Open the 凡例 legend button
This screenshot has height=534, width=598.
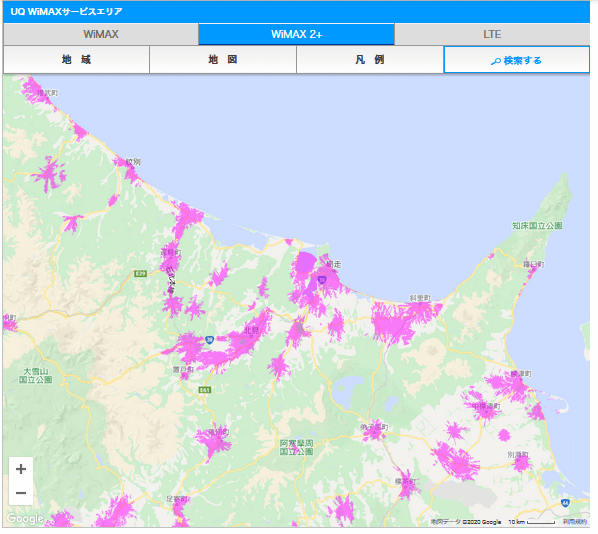coord(370,60)
